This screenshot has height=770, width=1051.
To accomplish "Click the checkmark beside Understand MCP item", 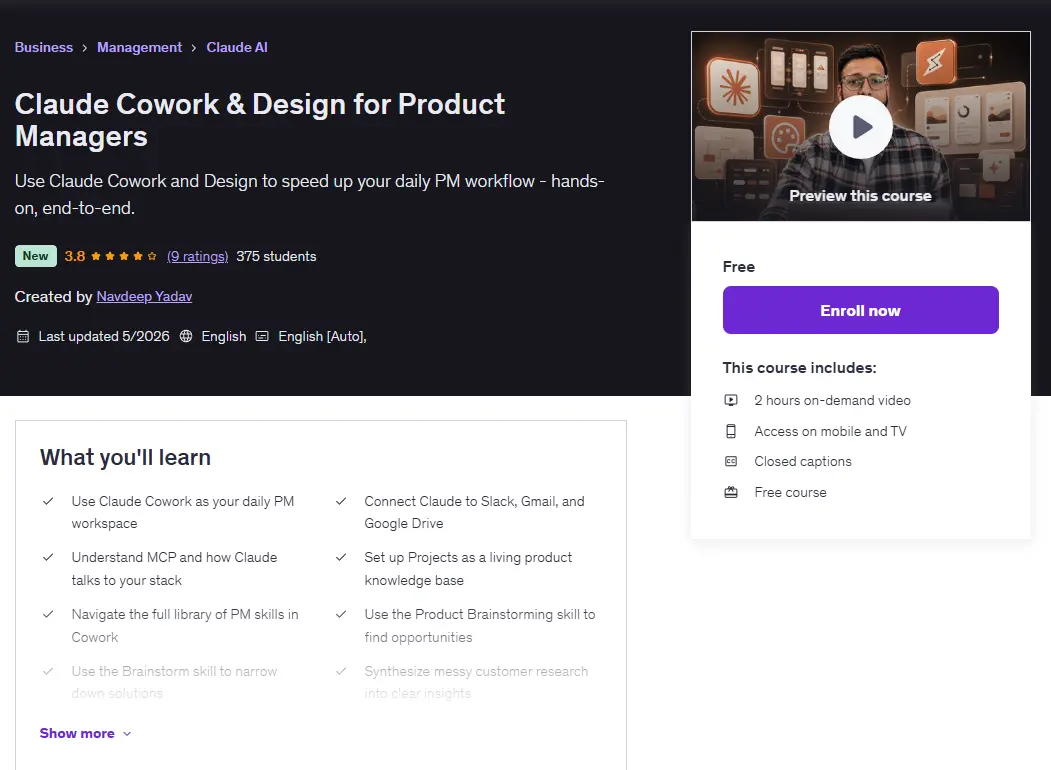I will (x=48, y=558).
